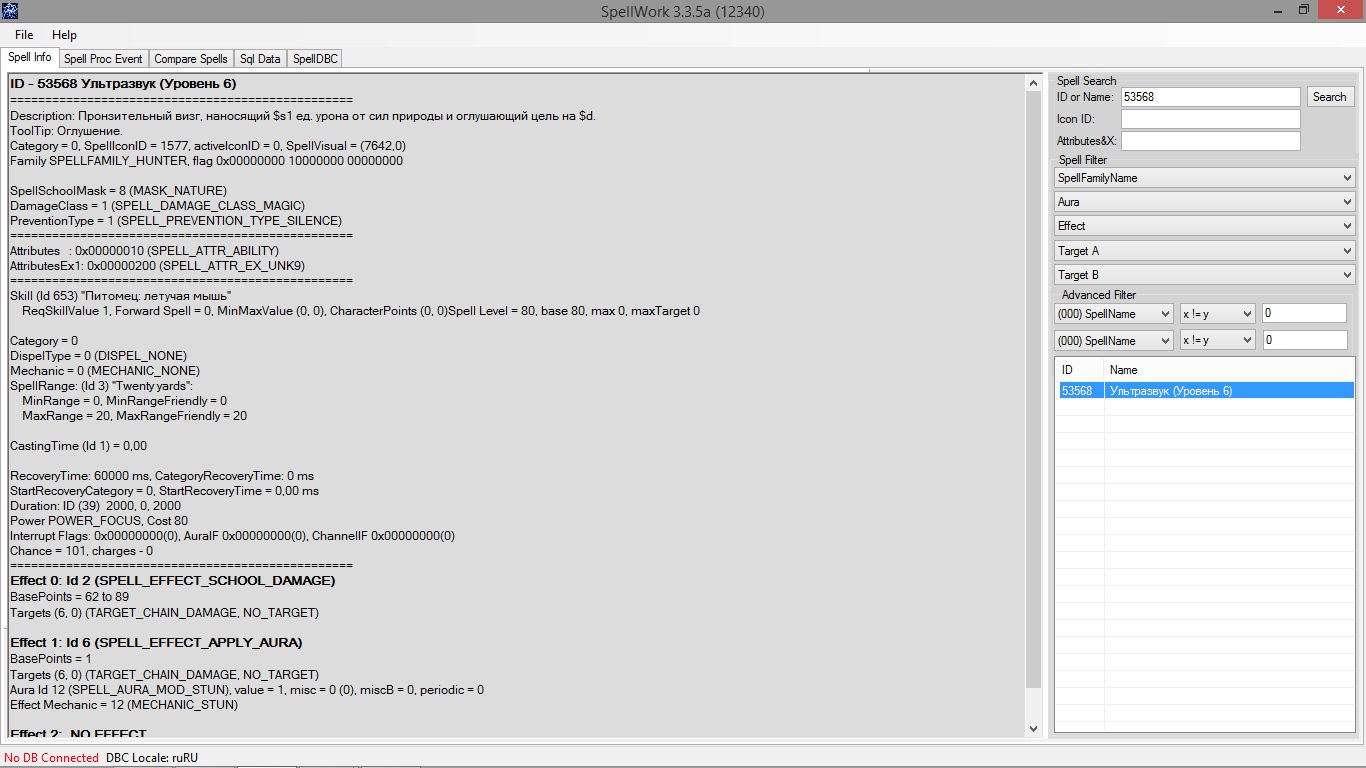Expand the SpellFamilyName filter dropdown

point(1205,178)
